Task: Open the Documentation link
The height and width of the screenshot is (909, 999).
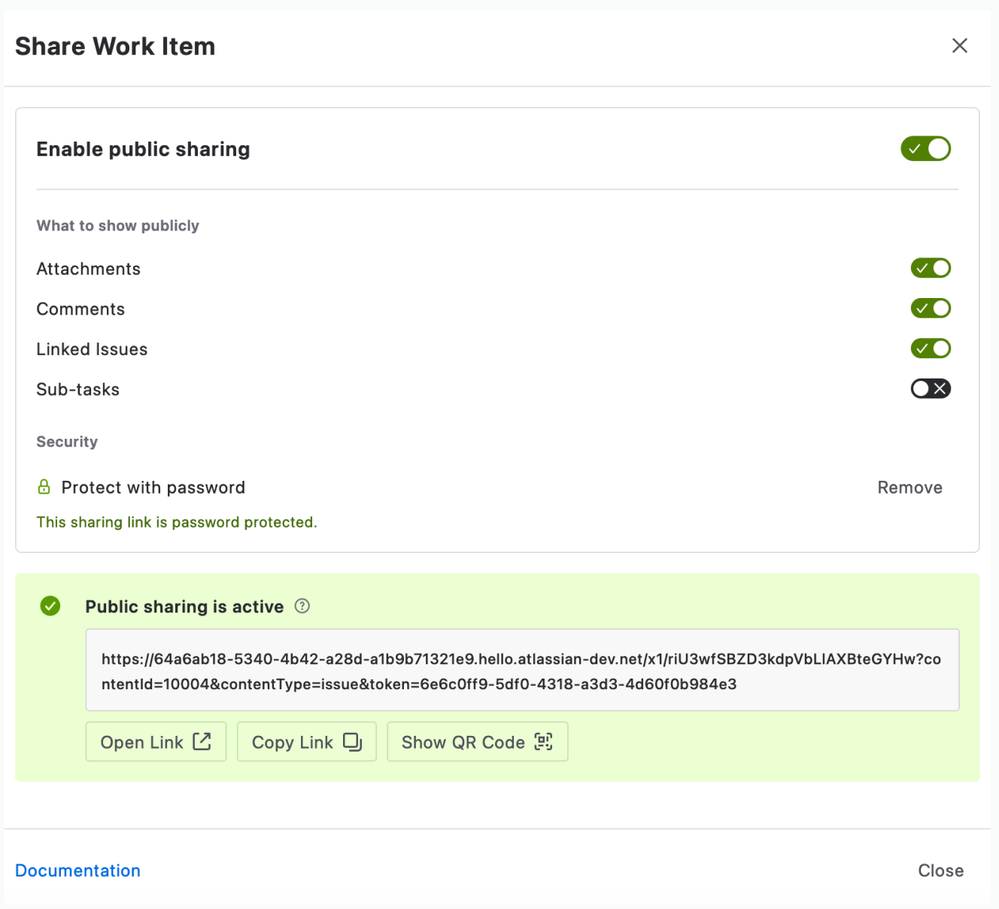Action: pos(78,870)
